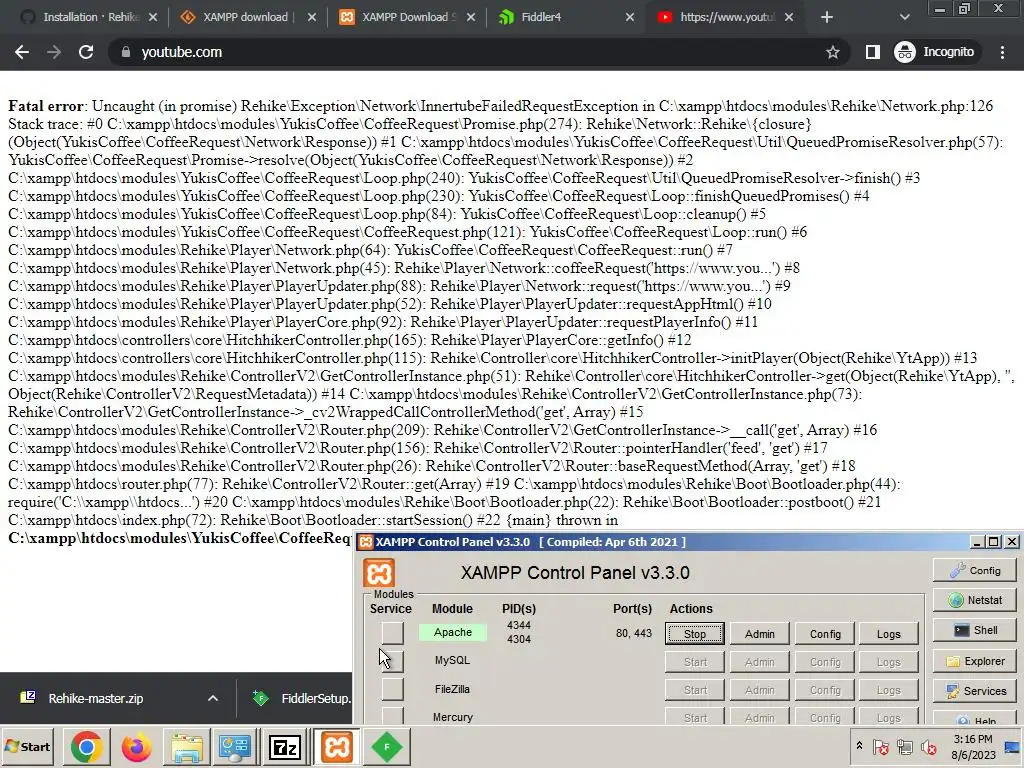Open the FileZilla Config menu

pos(825,690)
